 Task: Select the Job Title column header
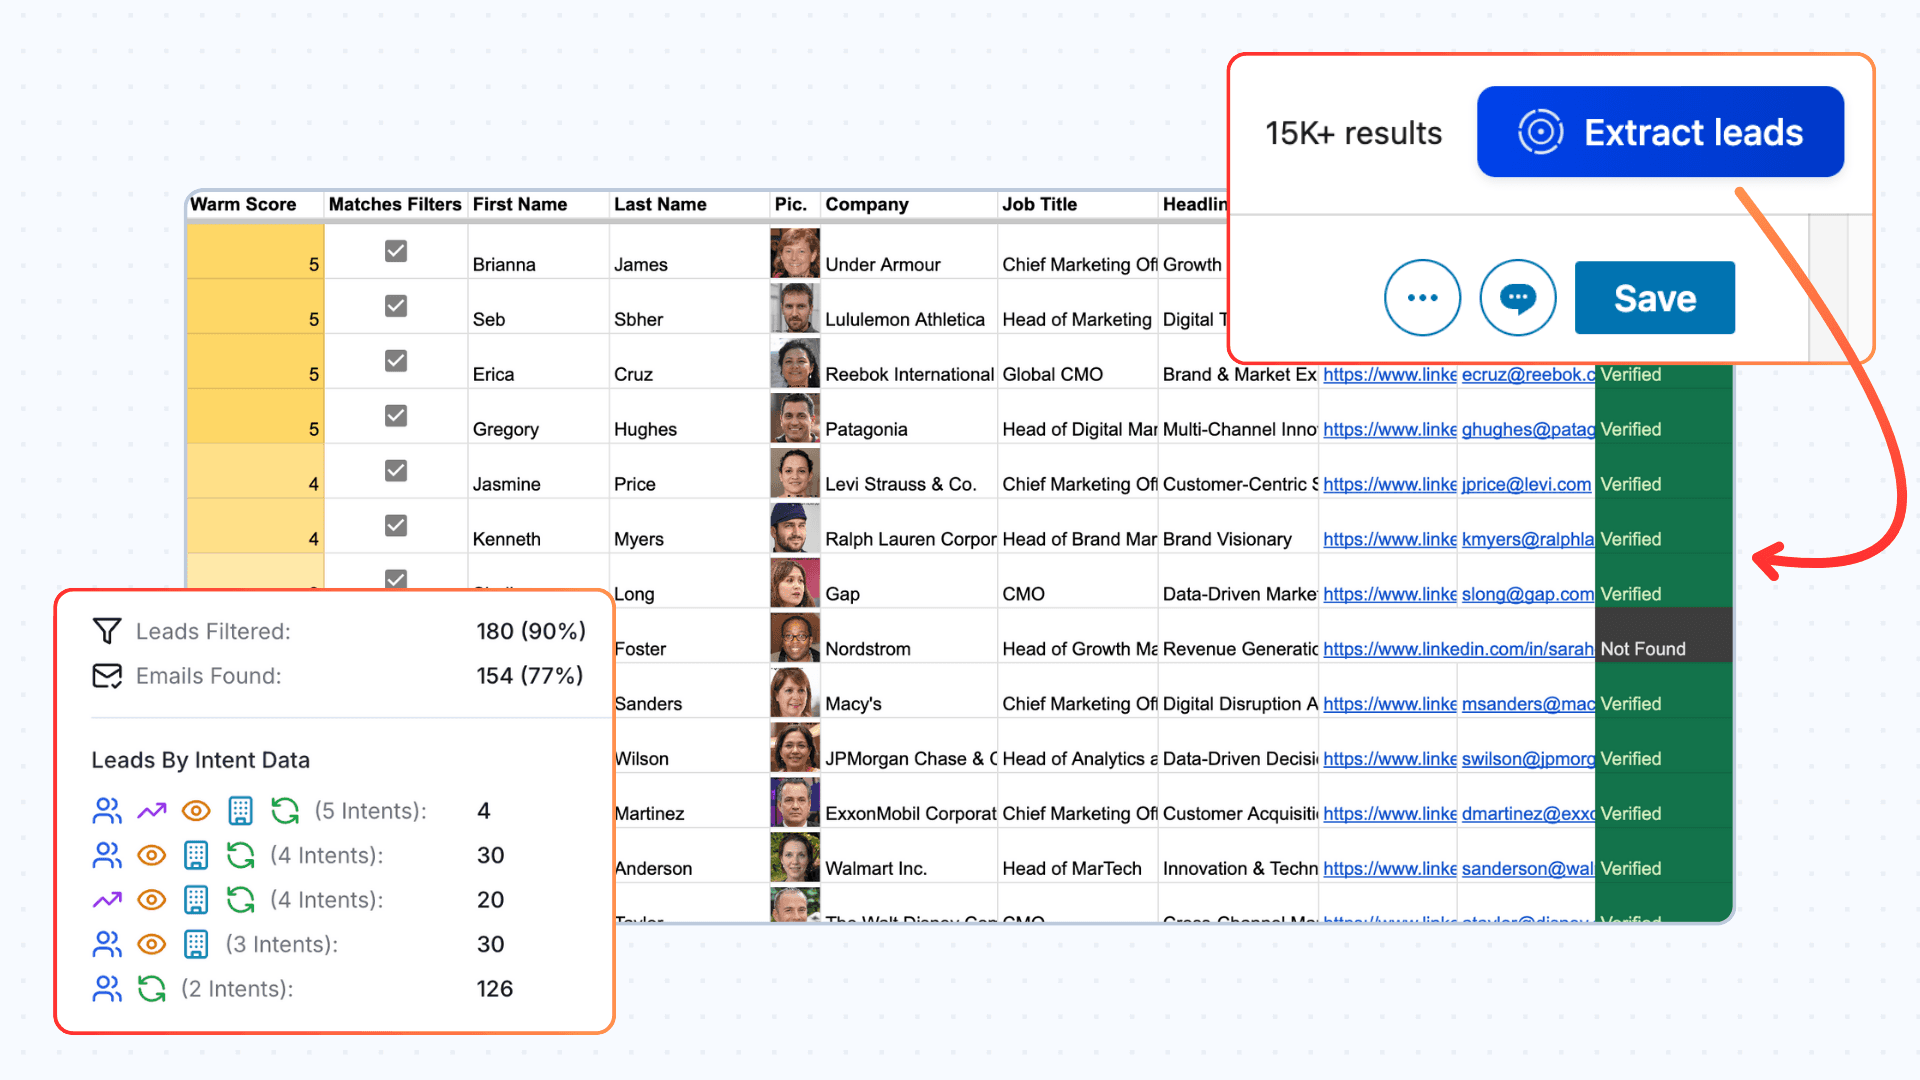(1040, 204)
